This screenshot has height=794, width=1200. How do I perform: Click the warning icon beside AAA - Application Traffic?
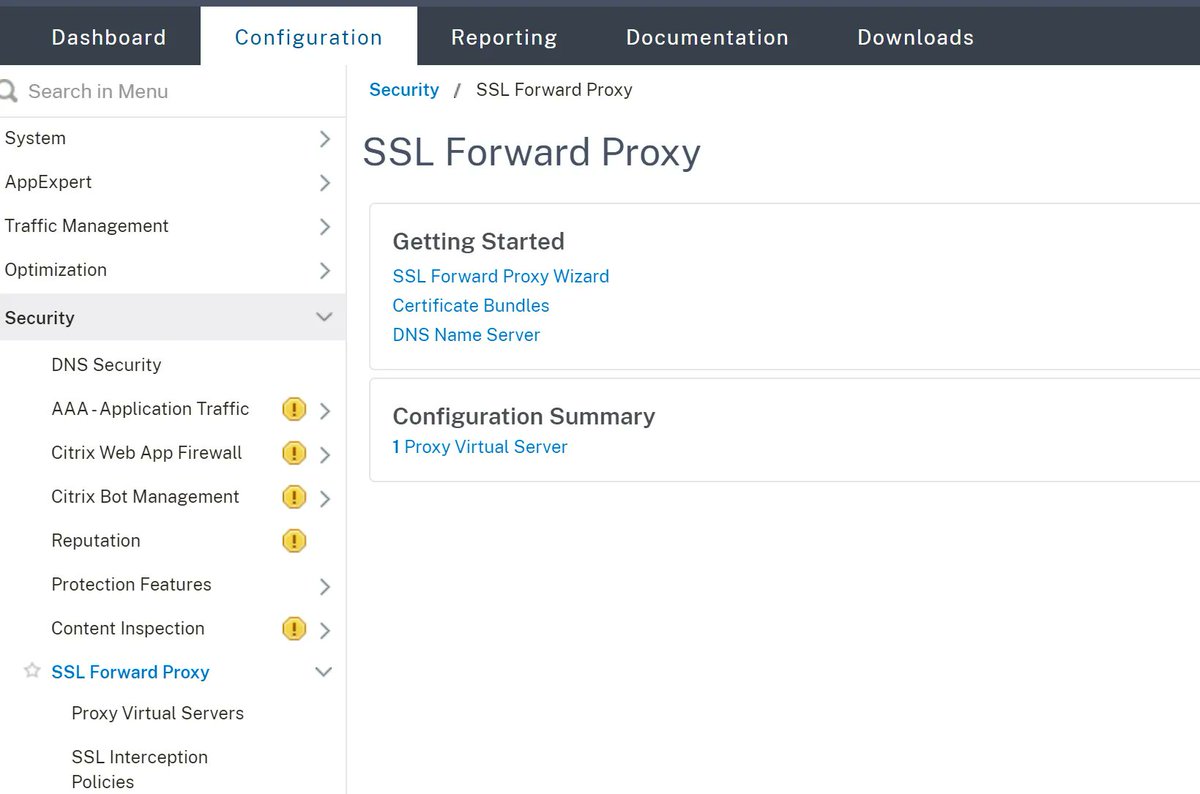click(294, 409)
